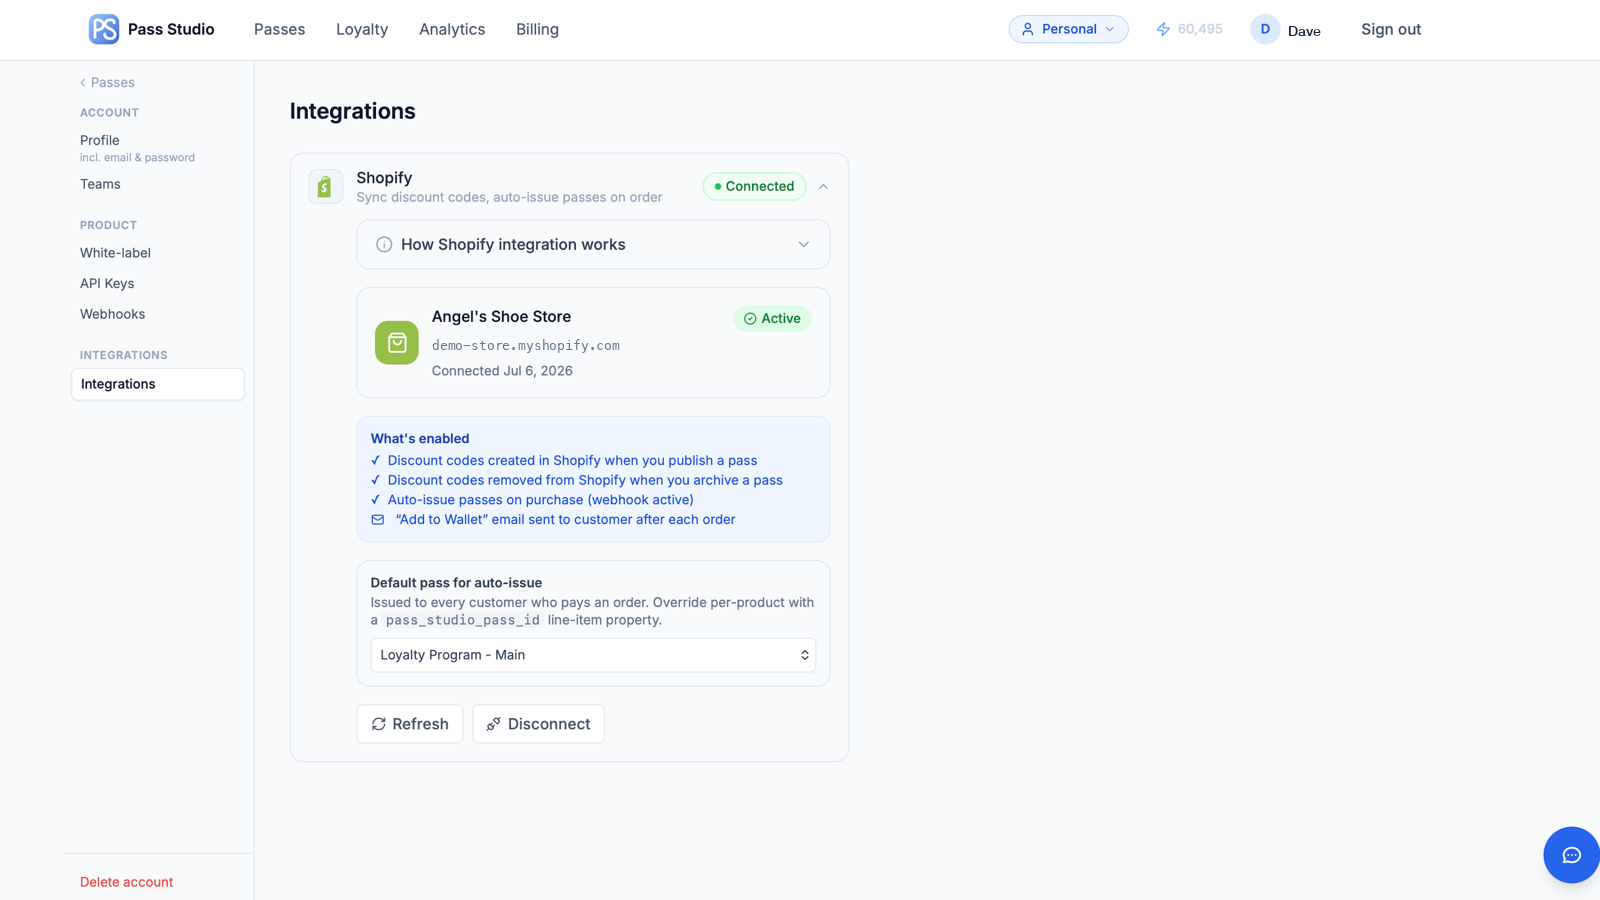Click the green store shopping bag icon

pyautogui.click(x=397, y=343)
